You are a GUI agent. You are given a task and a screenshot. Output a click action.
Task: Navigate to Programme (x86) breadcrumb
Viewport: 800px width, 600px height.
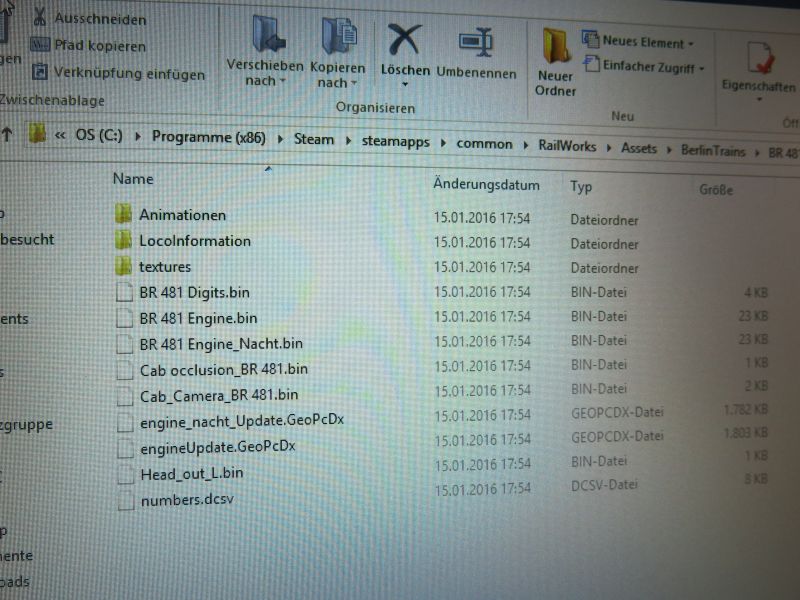point(209,137)
